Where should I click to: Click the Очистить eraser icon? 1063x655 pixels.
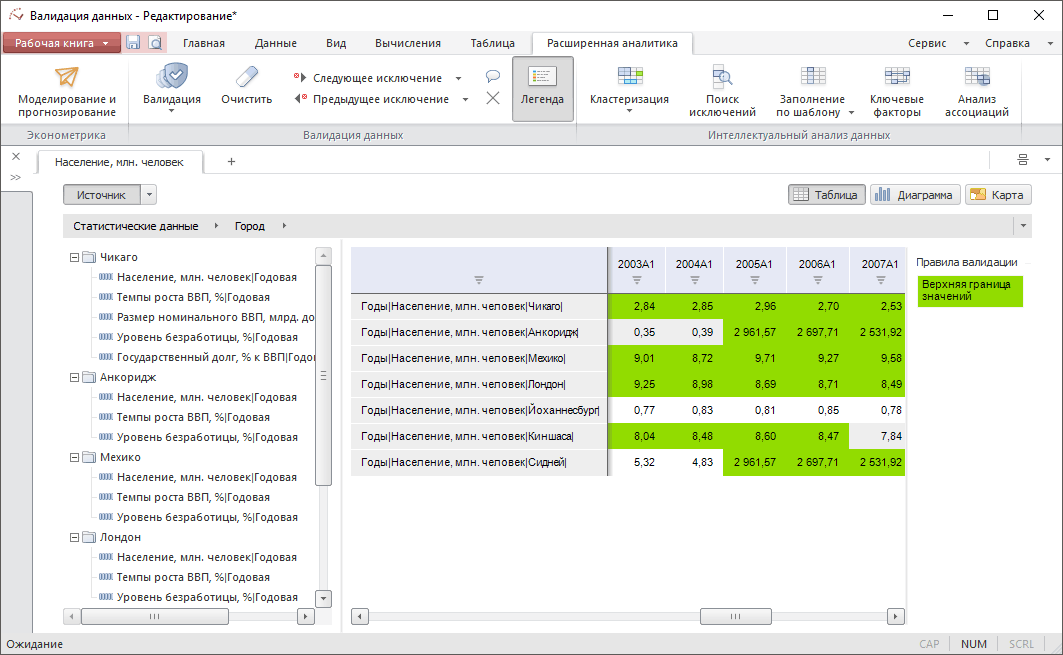(246, 77)
